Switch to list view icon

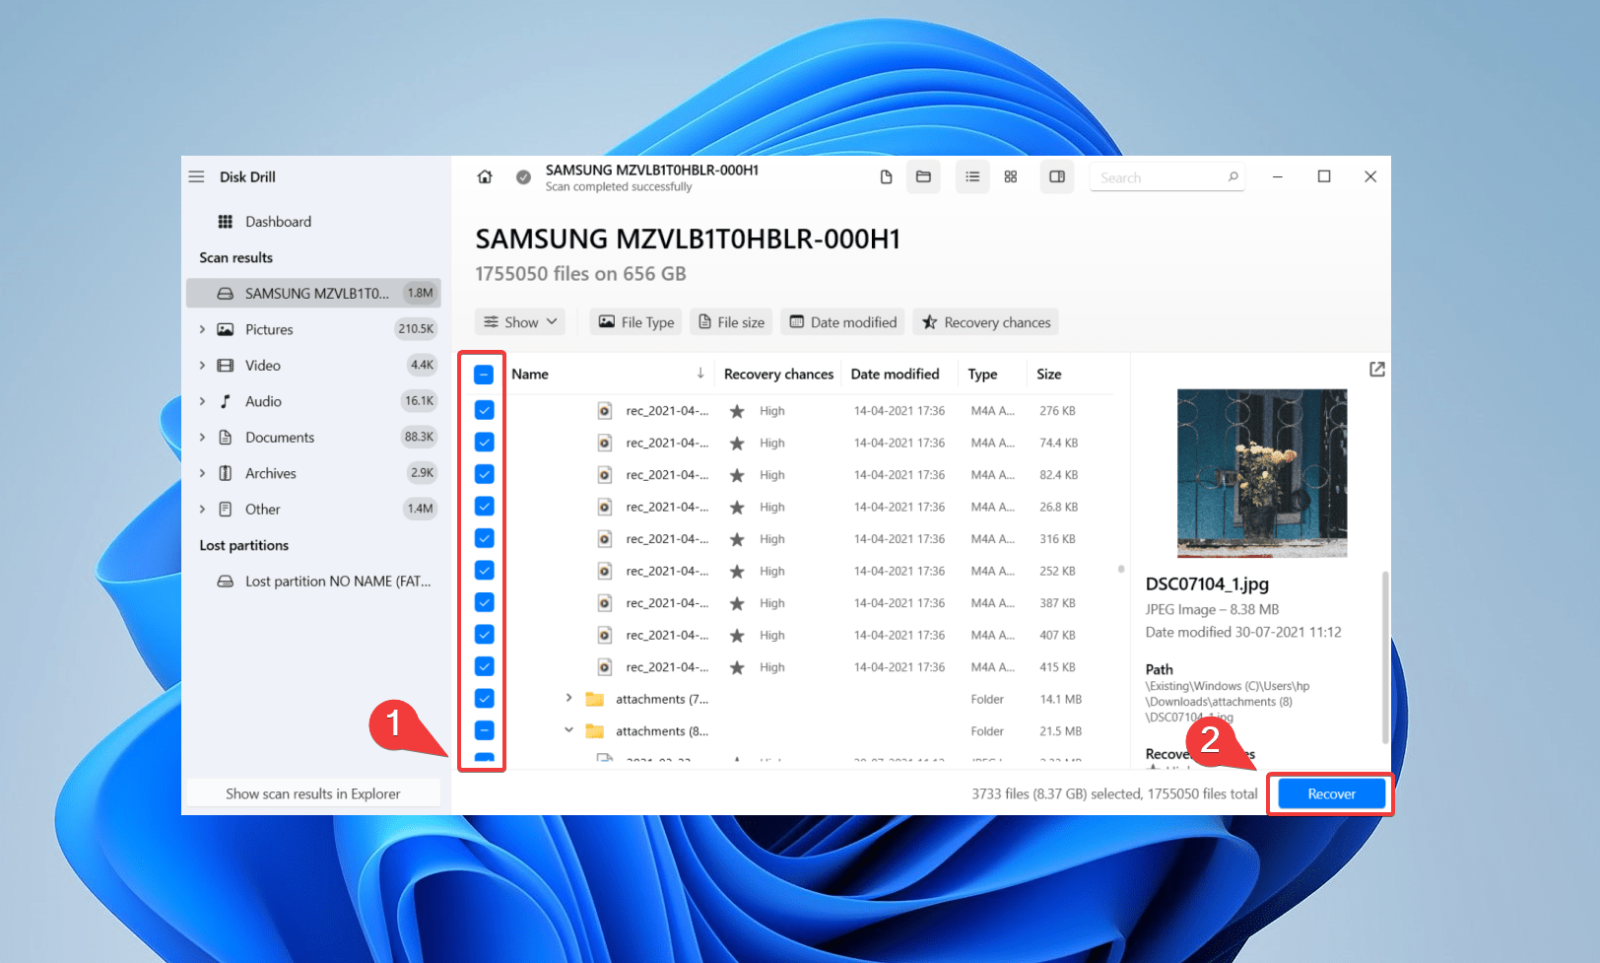pyautogui.click(x=972, y=176)
